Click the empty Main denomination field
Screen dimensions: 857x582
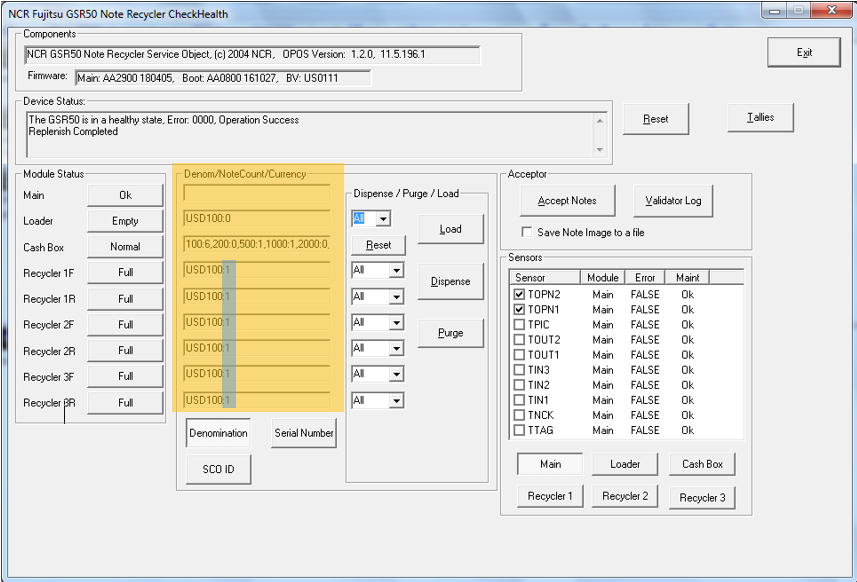(257, 193)
